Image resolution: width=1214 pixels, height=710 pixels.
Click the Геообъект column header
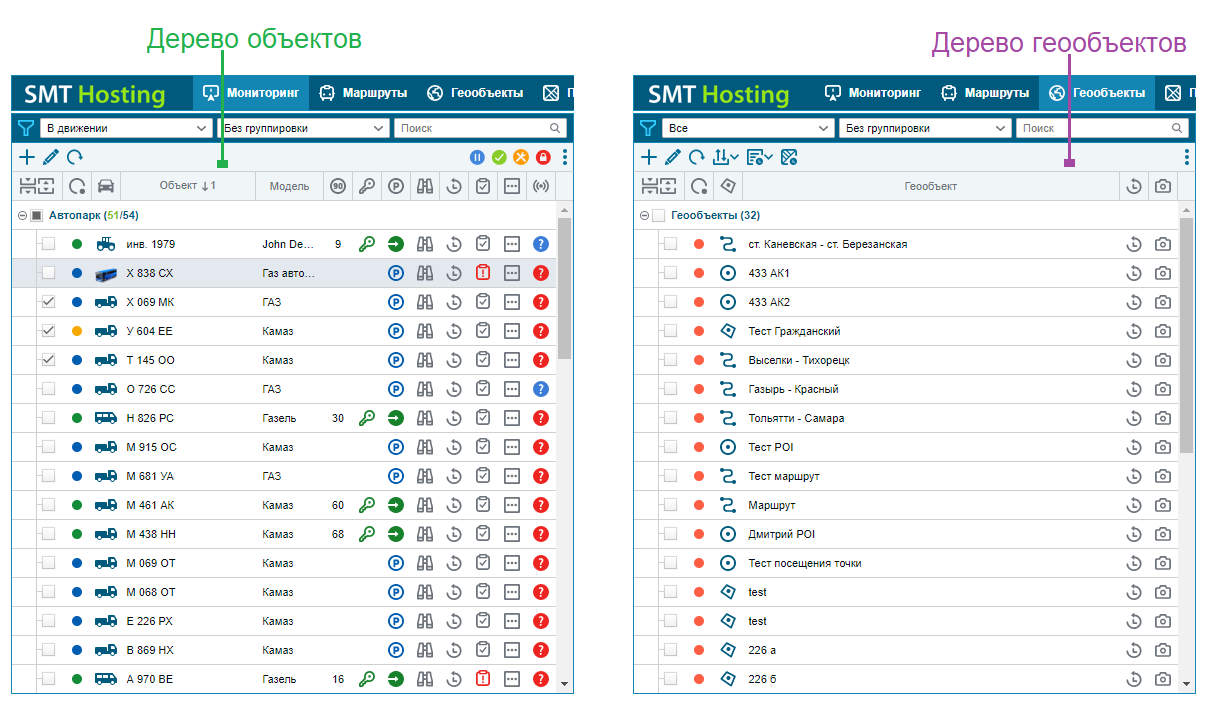[931, 186]
